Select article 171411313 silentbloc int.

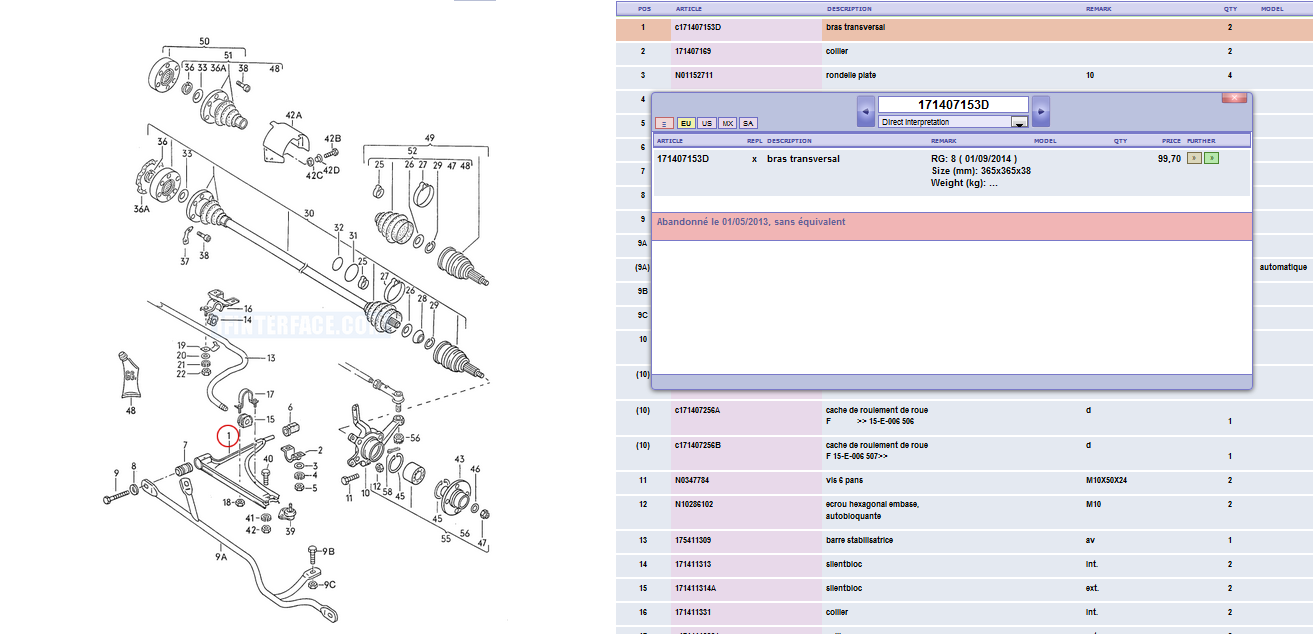pyautogui.click(x=693, y=564)
